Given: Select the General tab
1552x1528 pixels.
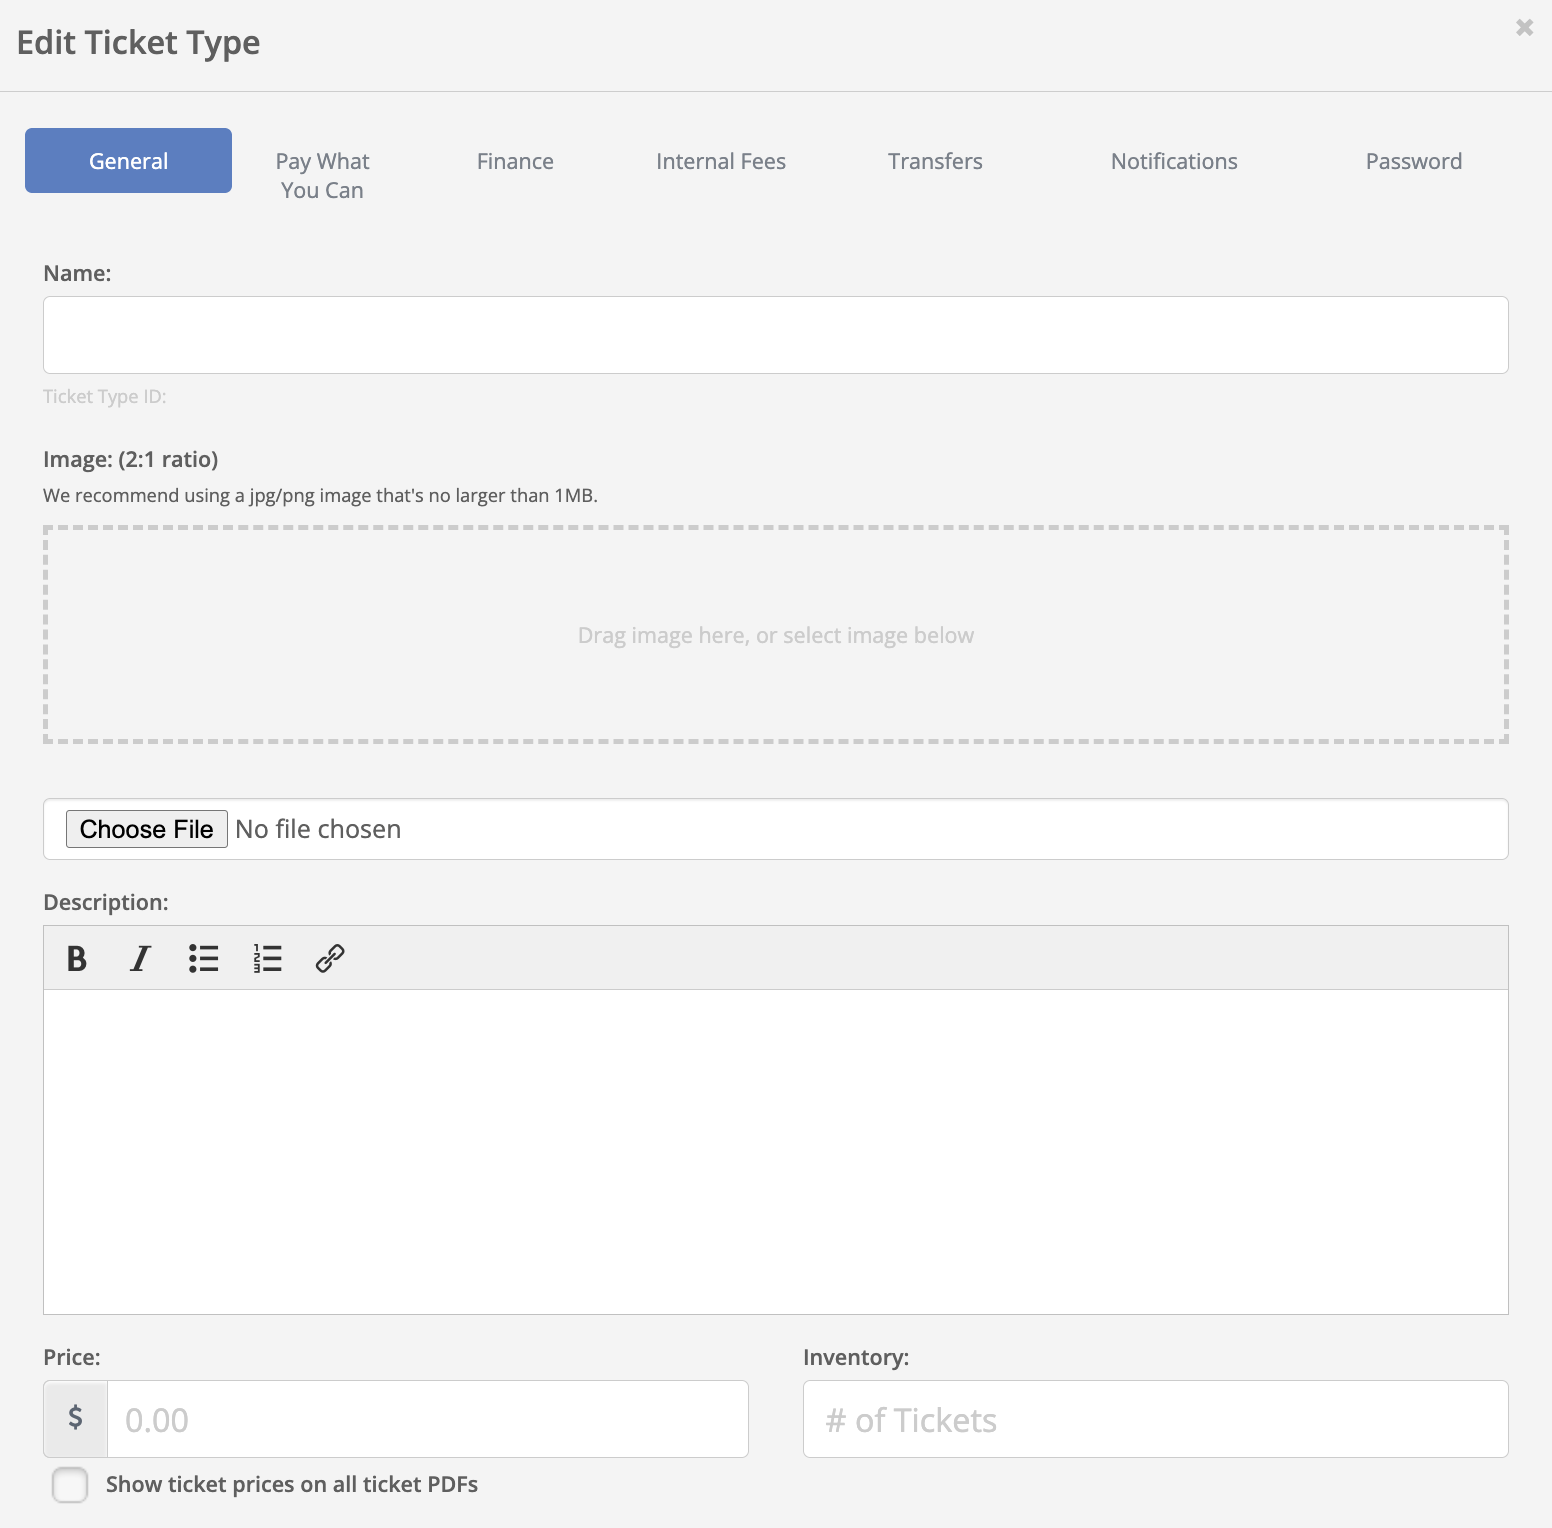Looking at the screenshot, I should [x=128, y=161].
